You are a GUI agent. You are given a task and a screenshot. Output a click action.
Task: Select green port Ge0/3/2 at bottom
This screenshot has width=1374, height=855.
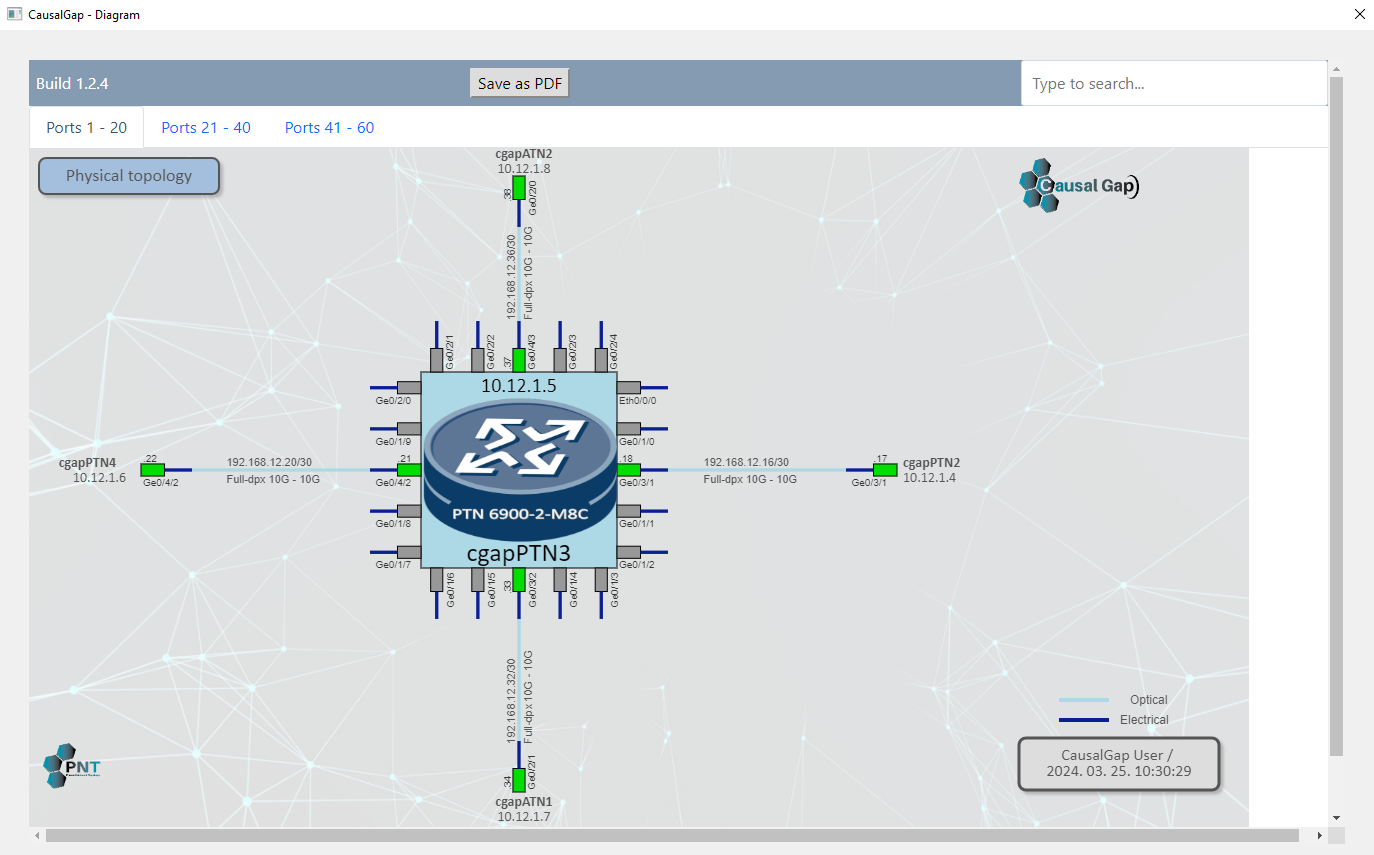(x=519, y=580)
